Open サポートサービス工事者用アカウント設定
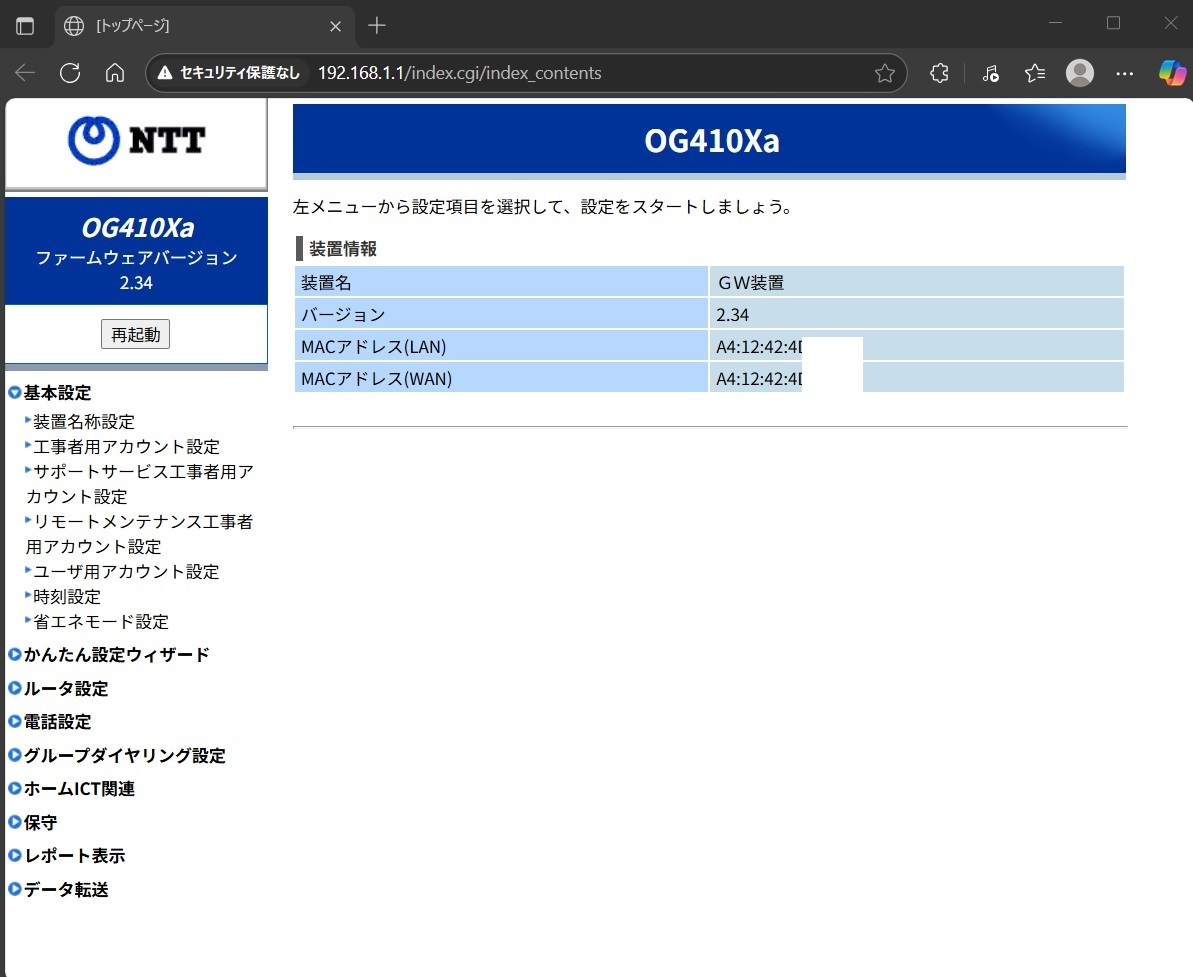 [140, 484]
